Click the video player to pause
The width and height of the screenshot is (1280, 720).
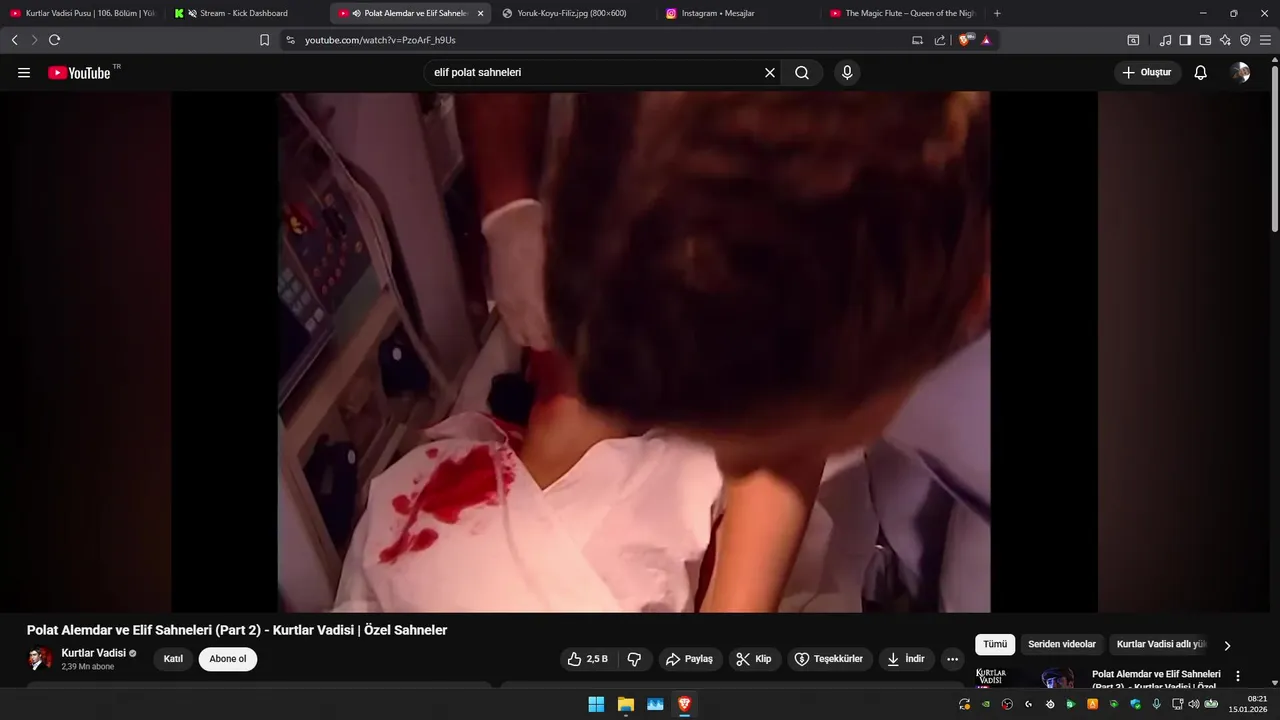click(634, 352)
